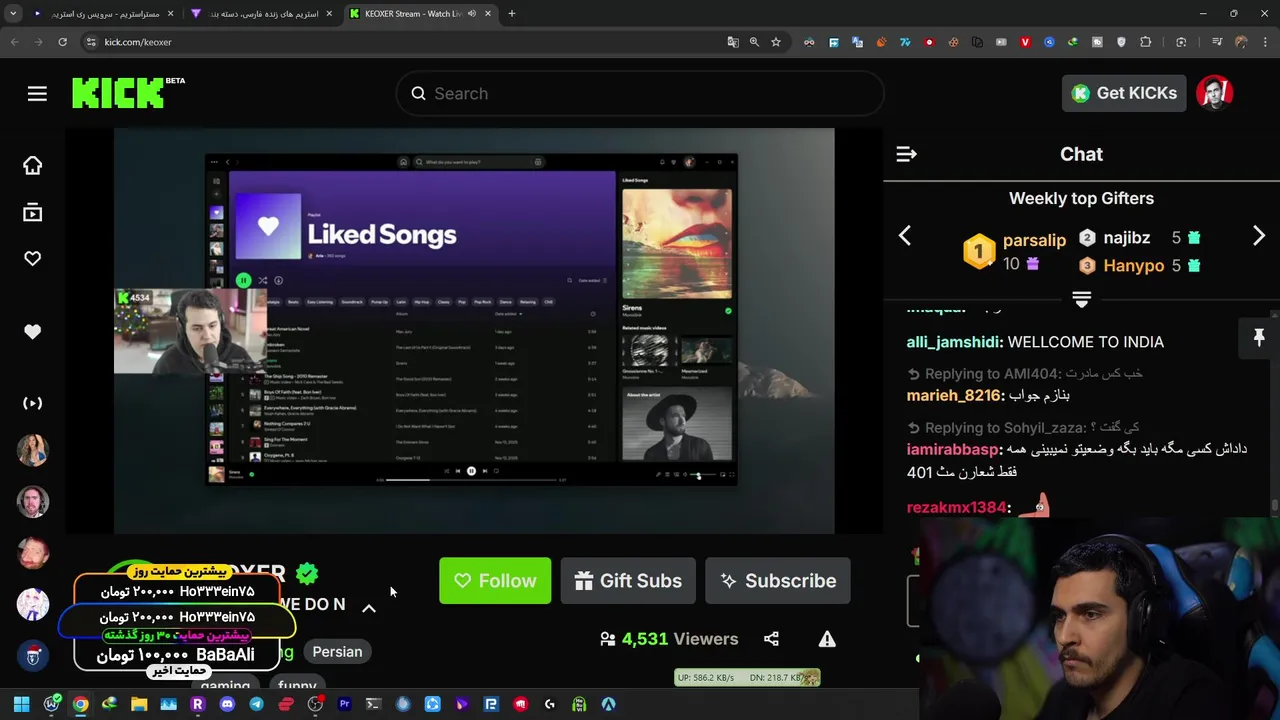Open the user profile avatar menu
This screenshot has height=720, width=1280.
pyautogui.click(x=1215, y=93)
